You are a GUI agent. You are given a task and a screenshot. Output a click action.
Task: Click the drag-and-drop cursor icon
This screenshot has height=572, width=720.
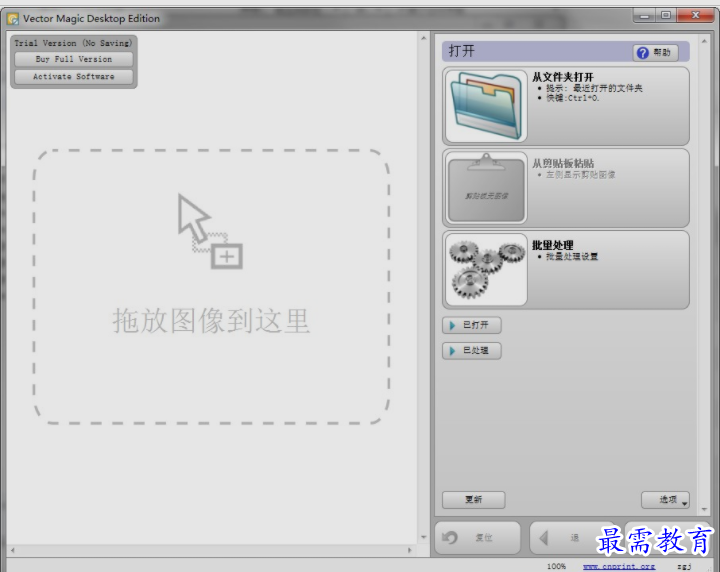pos(210,231)
